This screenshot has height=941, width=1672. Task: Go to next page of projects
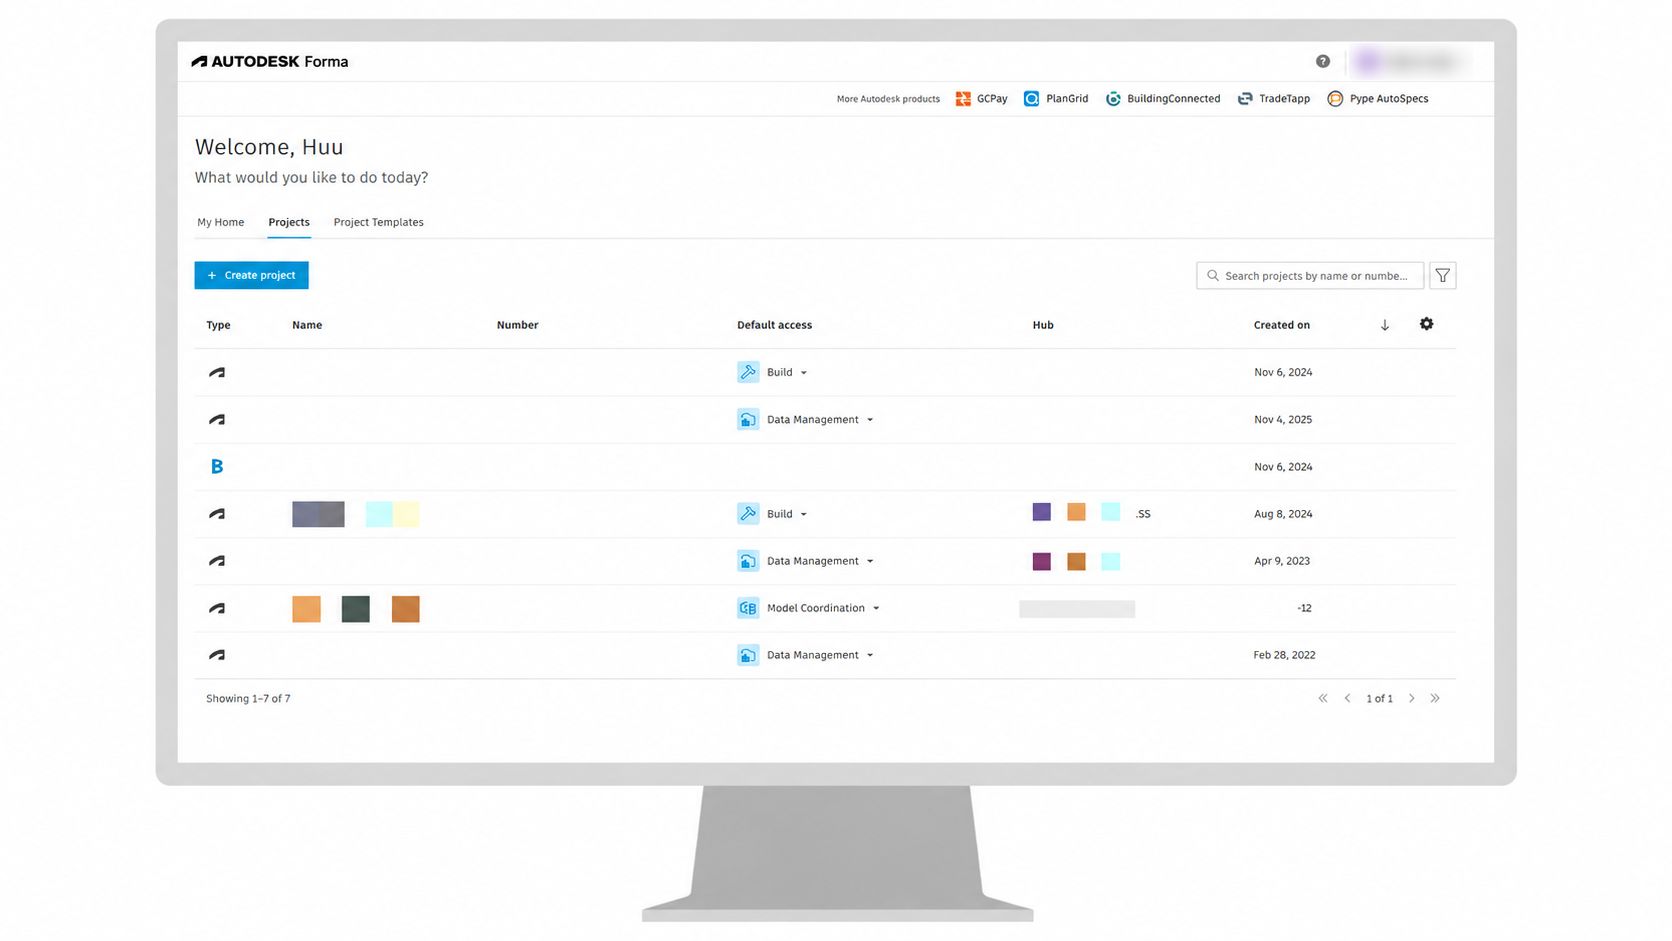click(x=1411, y=698)
